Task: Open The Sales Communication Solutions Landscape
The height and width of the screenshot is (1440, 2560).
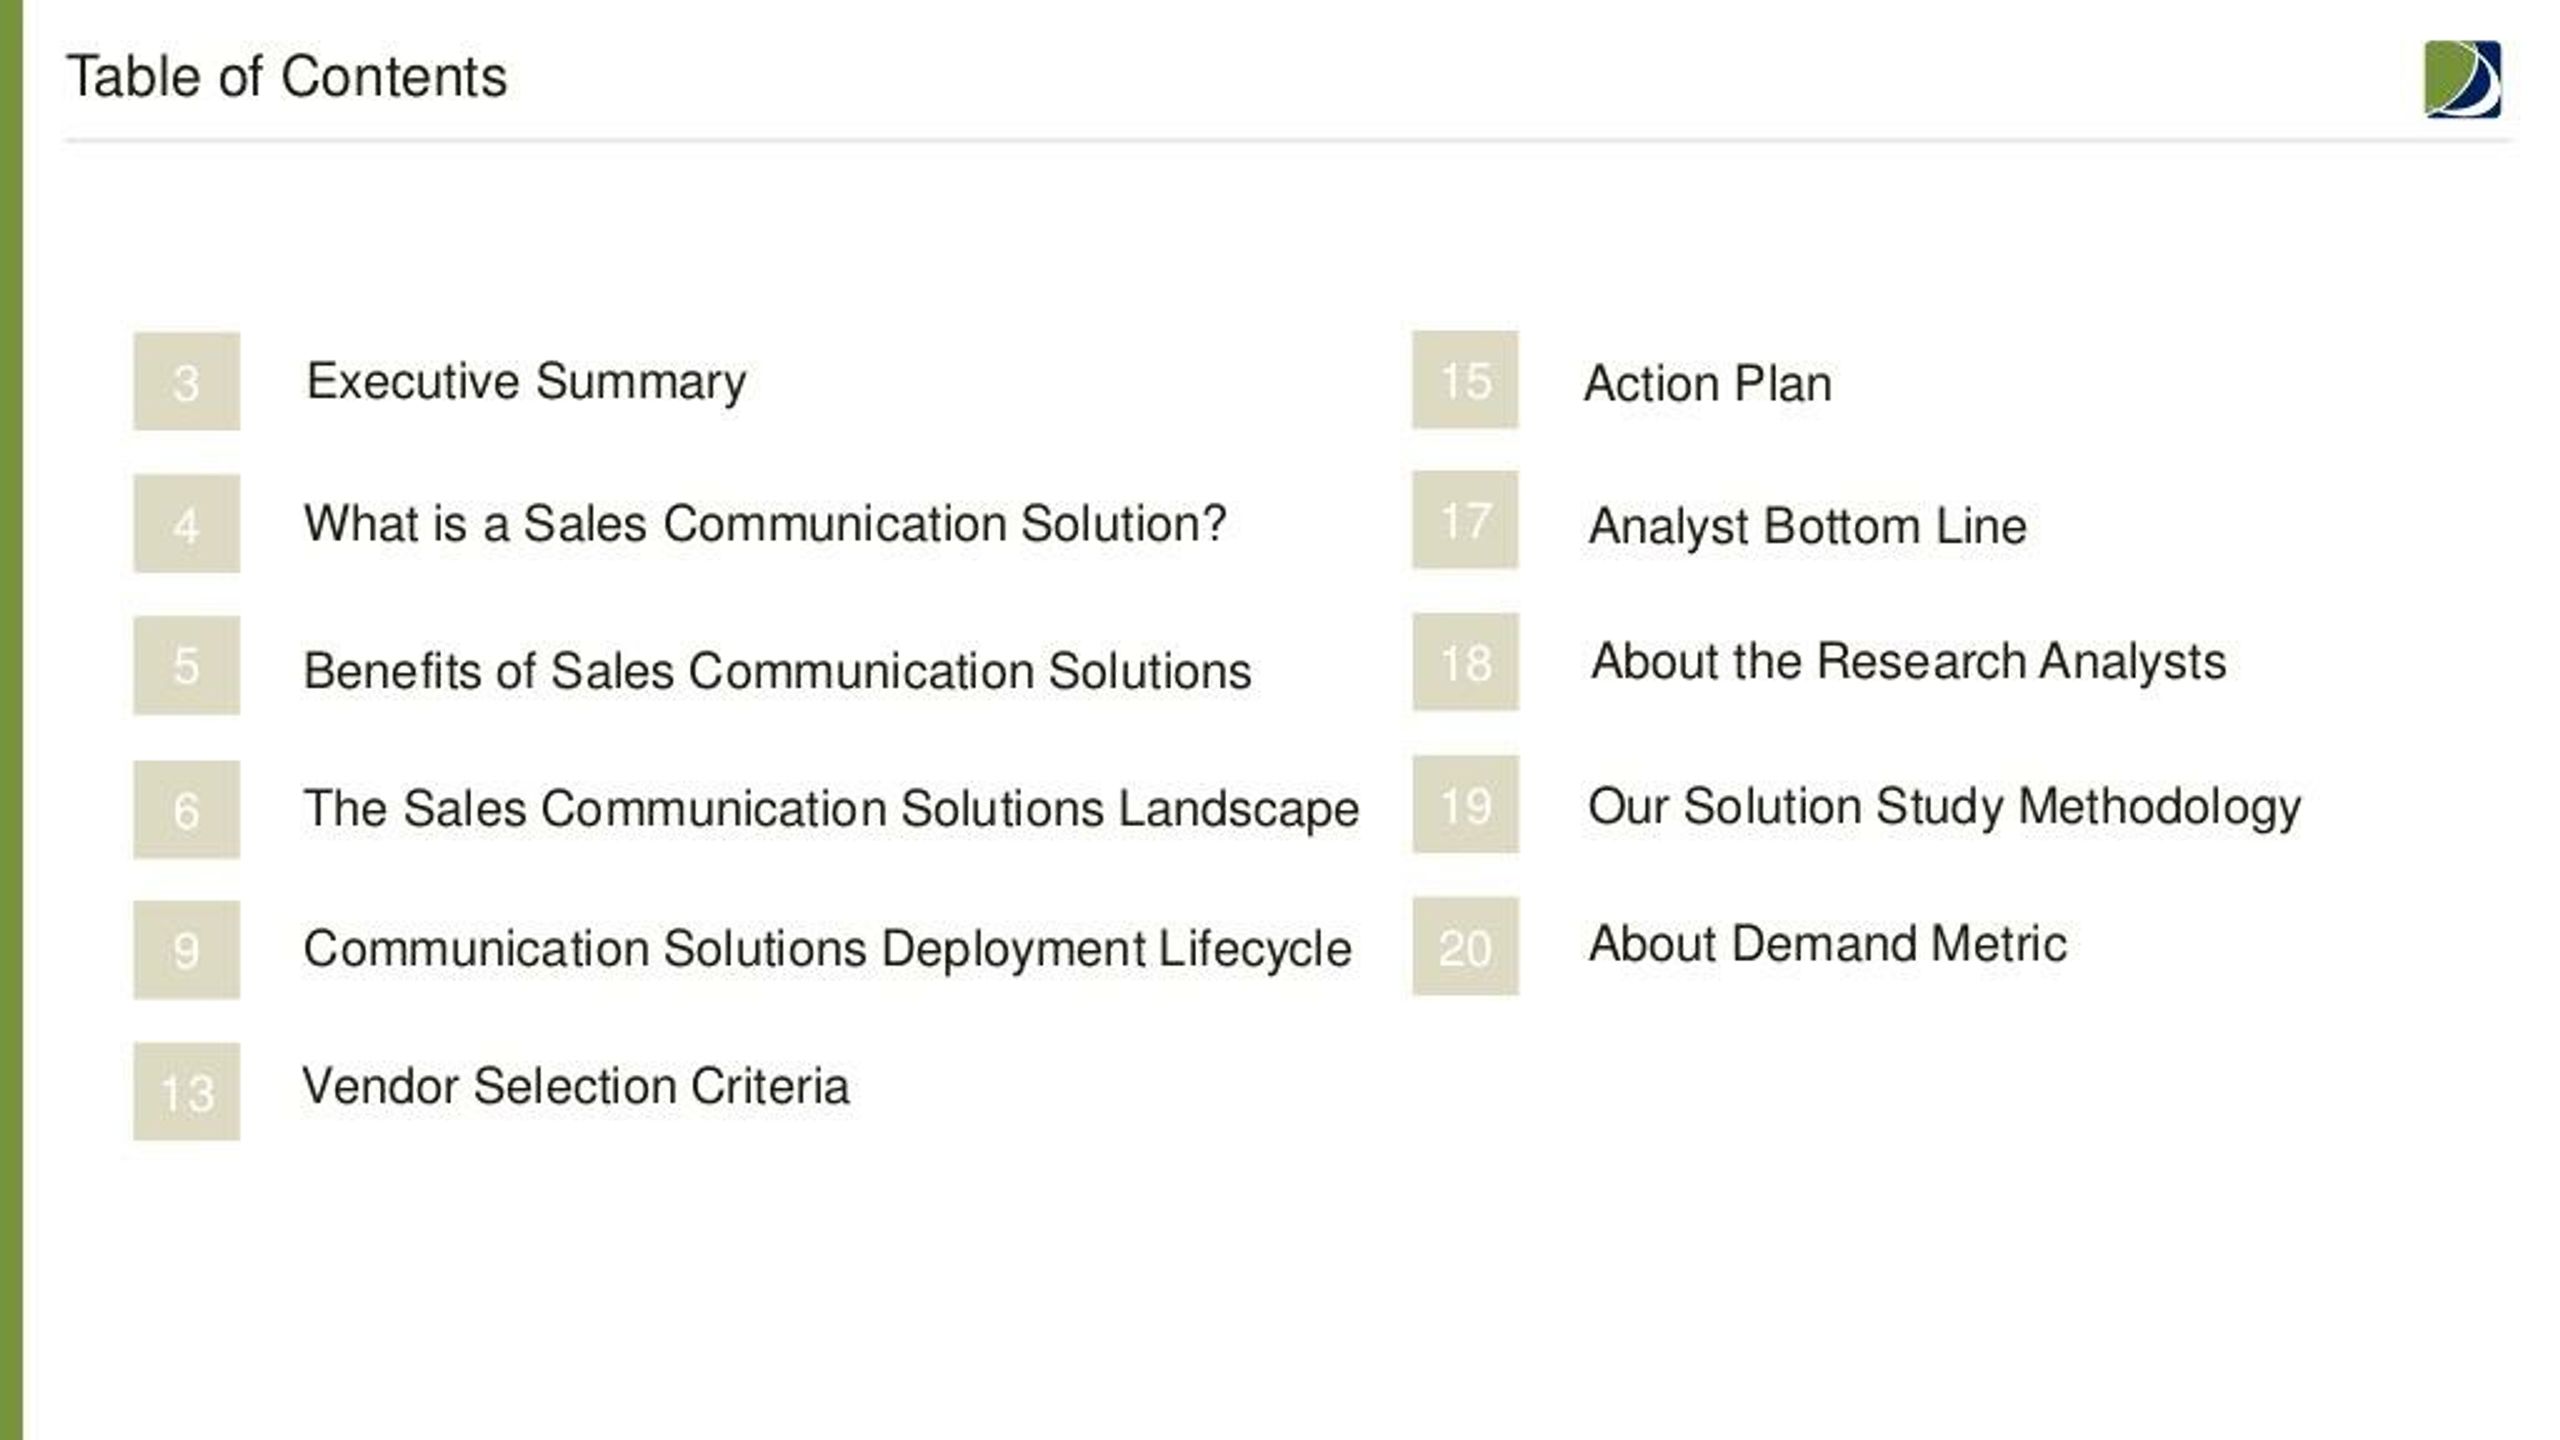Action: point(831,809)
